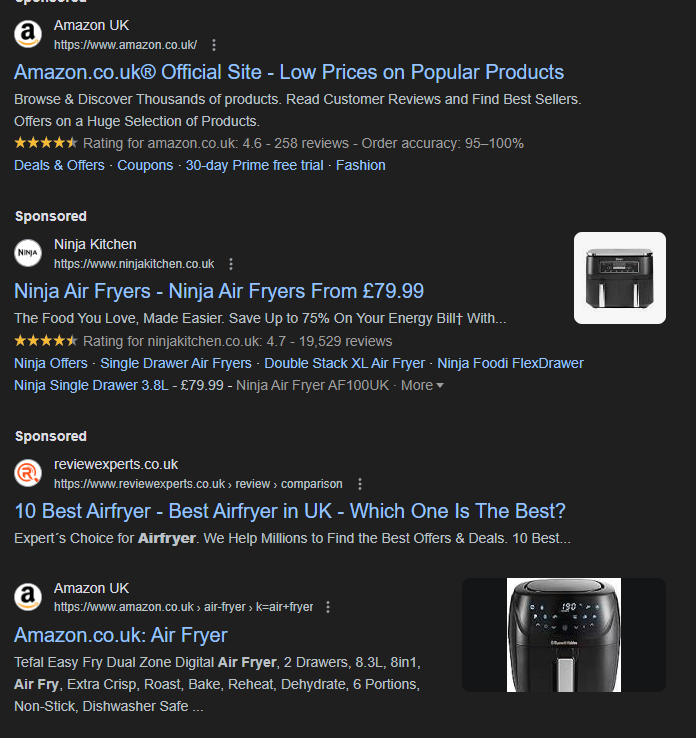Open the Amazon.co.uk Official Site headline

[x=289, y=72]
